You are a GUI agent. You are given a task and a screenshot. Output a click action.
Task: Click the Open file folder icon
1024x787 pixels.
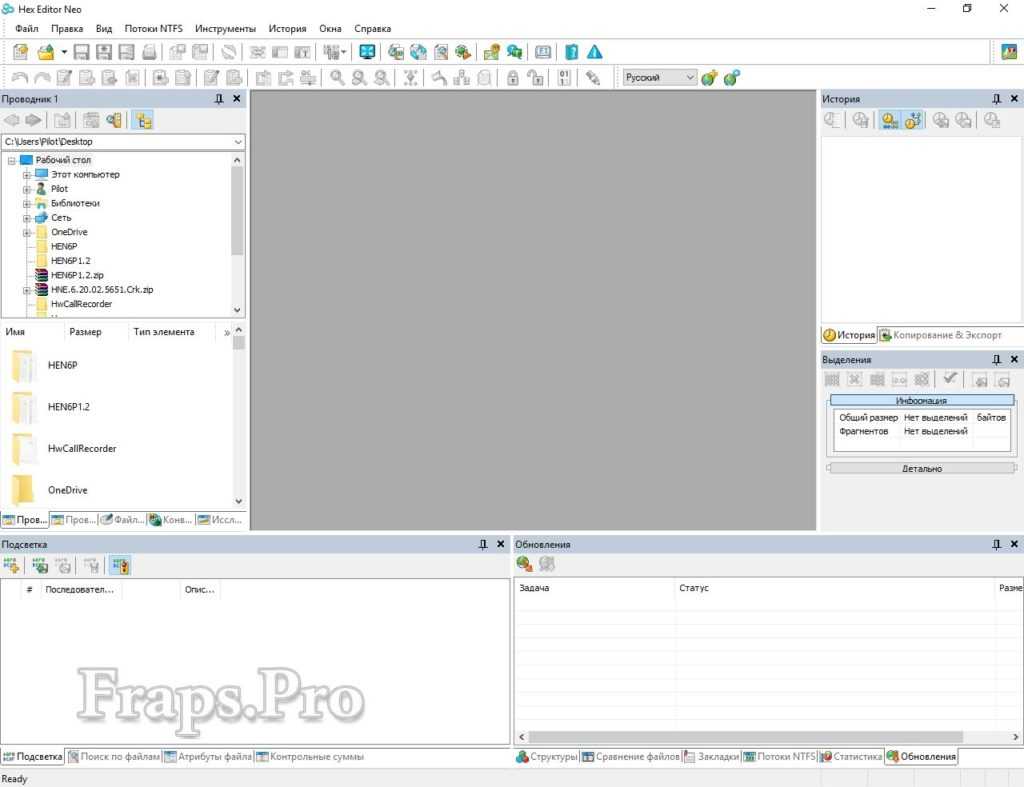pyautogui.click(x=46, y=52)
